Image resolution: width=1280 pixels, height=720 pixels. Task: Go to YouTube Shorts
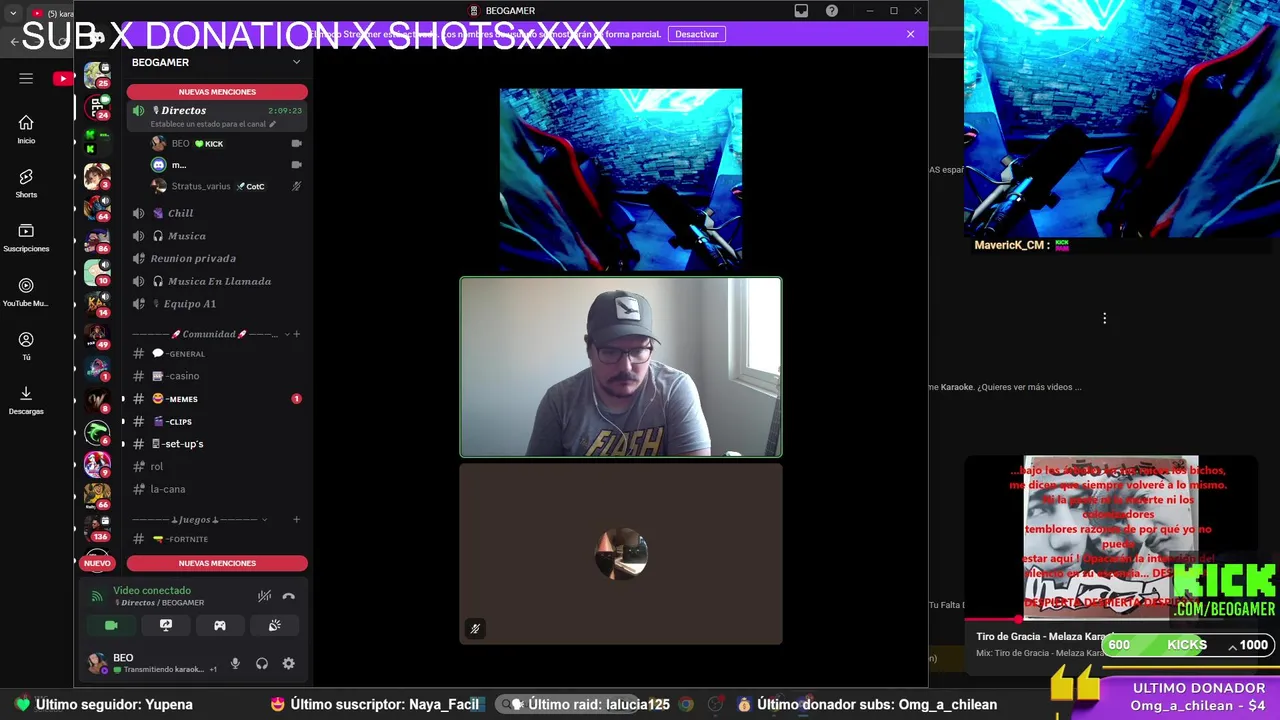[x=26, y=182]
